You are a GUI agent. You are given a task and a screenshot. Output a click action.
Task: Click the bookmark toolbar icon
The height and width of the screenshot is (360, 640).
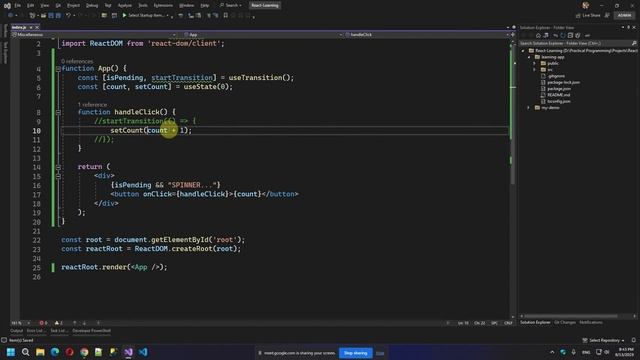(x=226, y=16)
